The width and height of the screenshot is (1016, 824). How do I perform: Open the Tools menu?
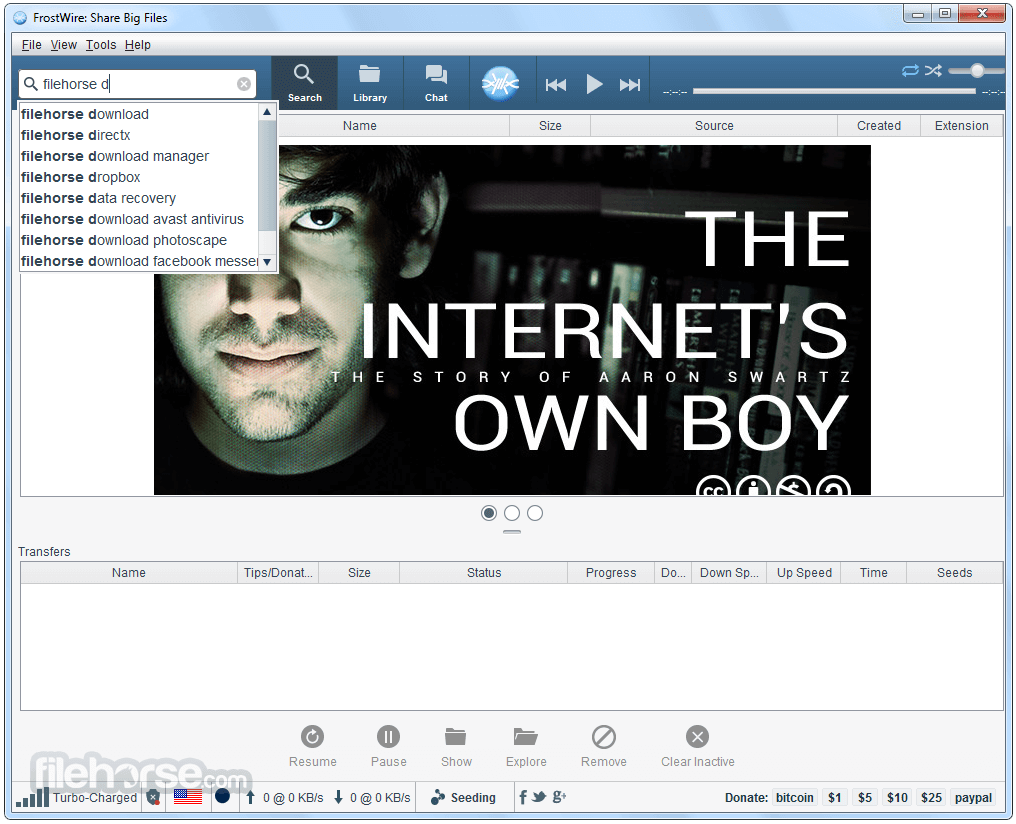[101, 45]
